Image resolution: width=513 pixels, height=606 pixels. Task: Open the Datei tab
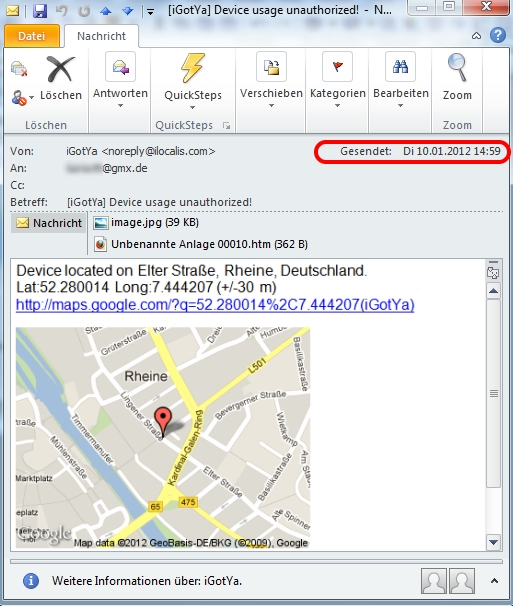(32, 36)
